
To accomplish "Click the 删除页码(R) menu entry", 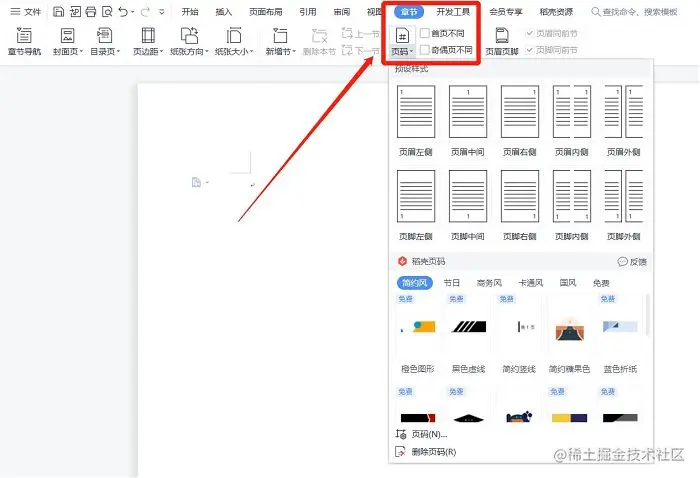I will 425,452.
